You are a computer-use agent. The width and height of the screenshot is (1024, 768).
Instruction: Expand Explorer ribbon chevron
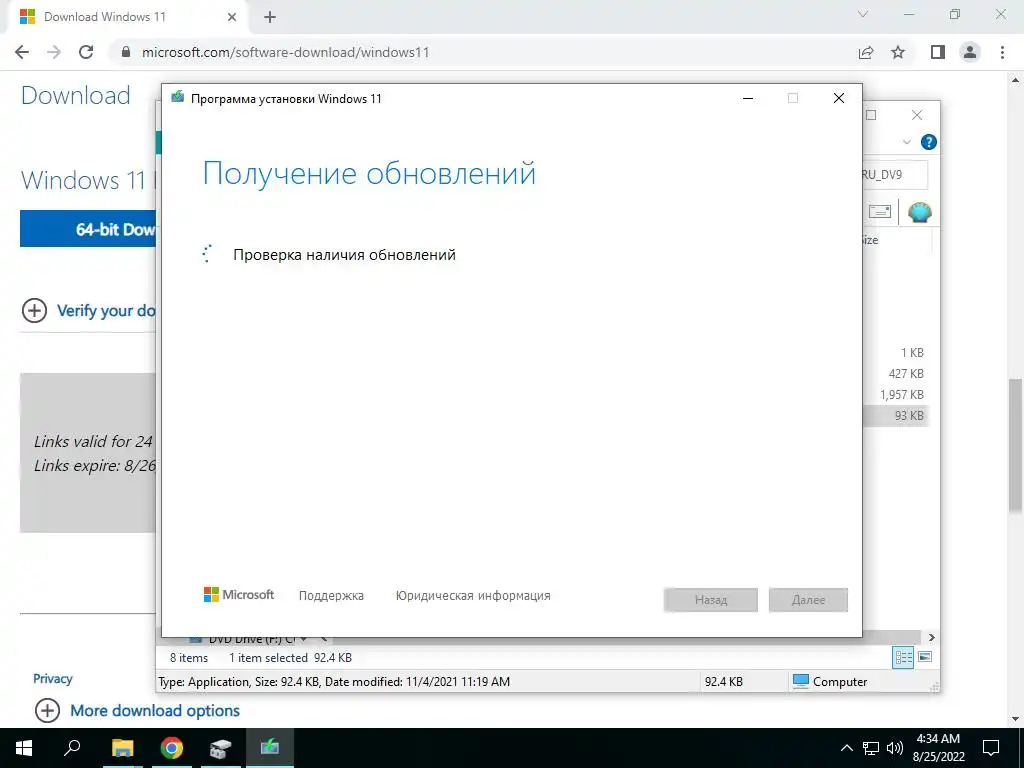point(906,142)
